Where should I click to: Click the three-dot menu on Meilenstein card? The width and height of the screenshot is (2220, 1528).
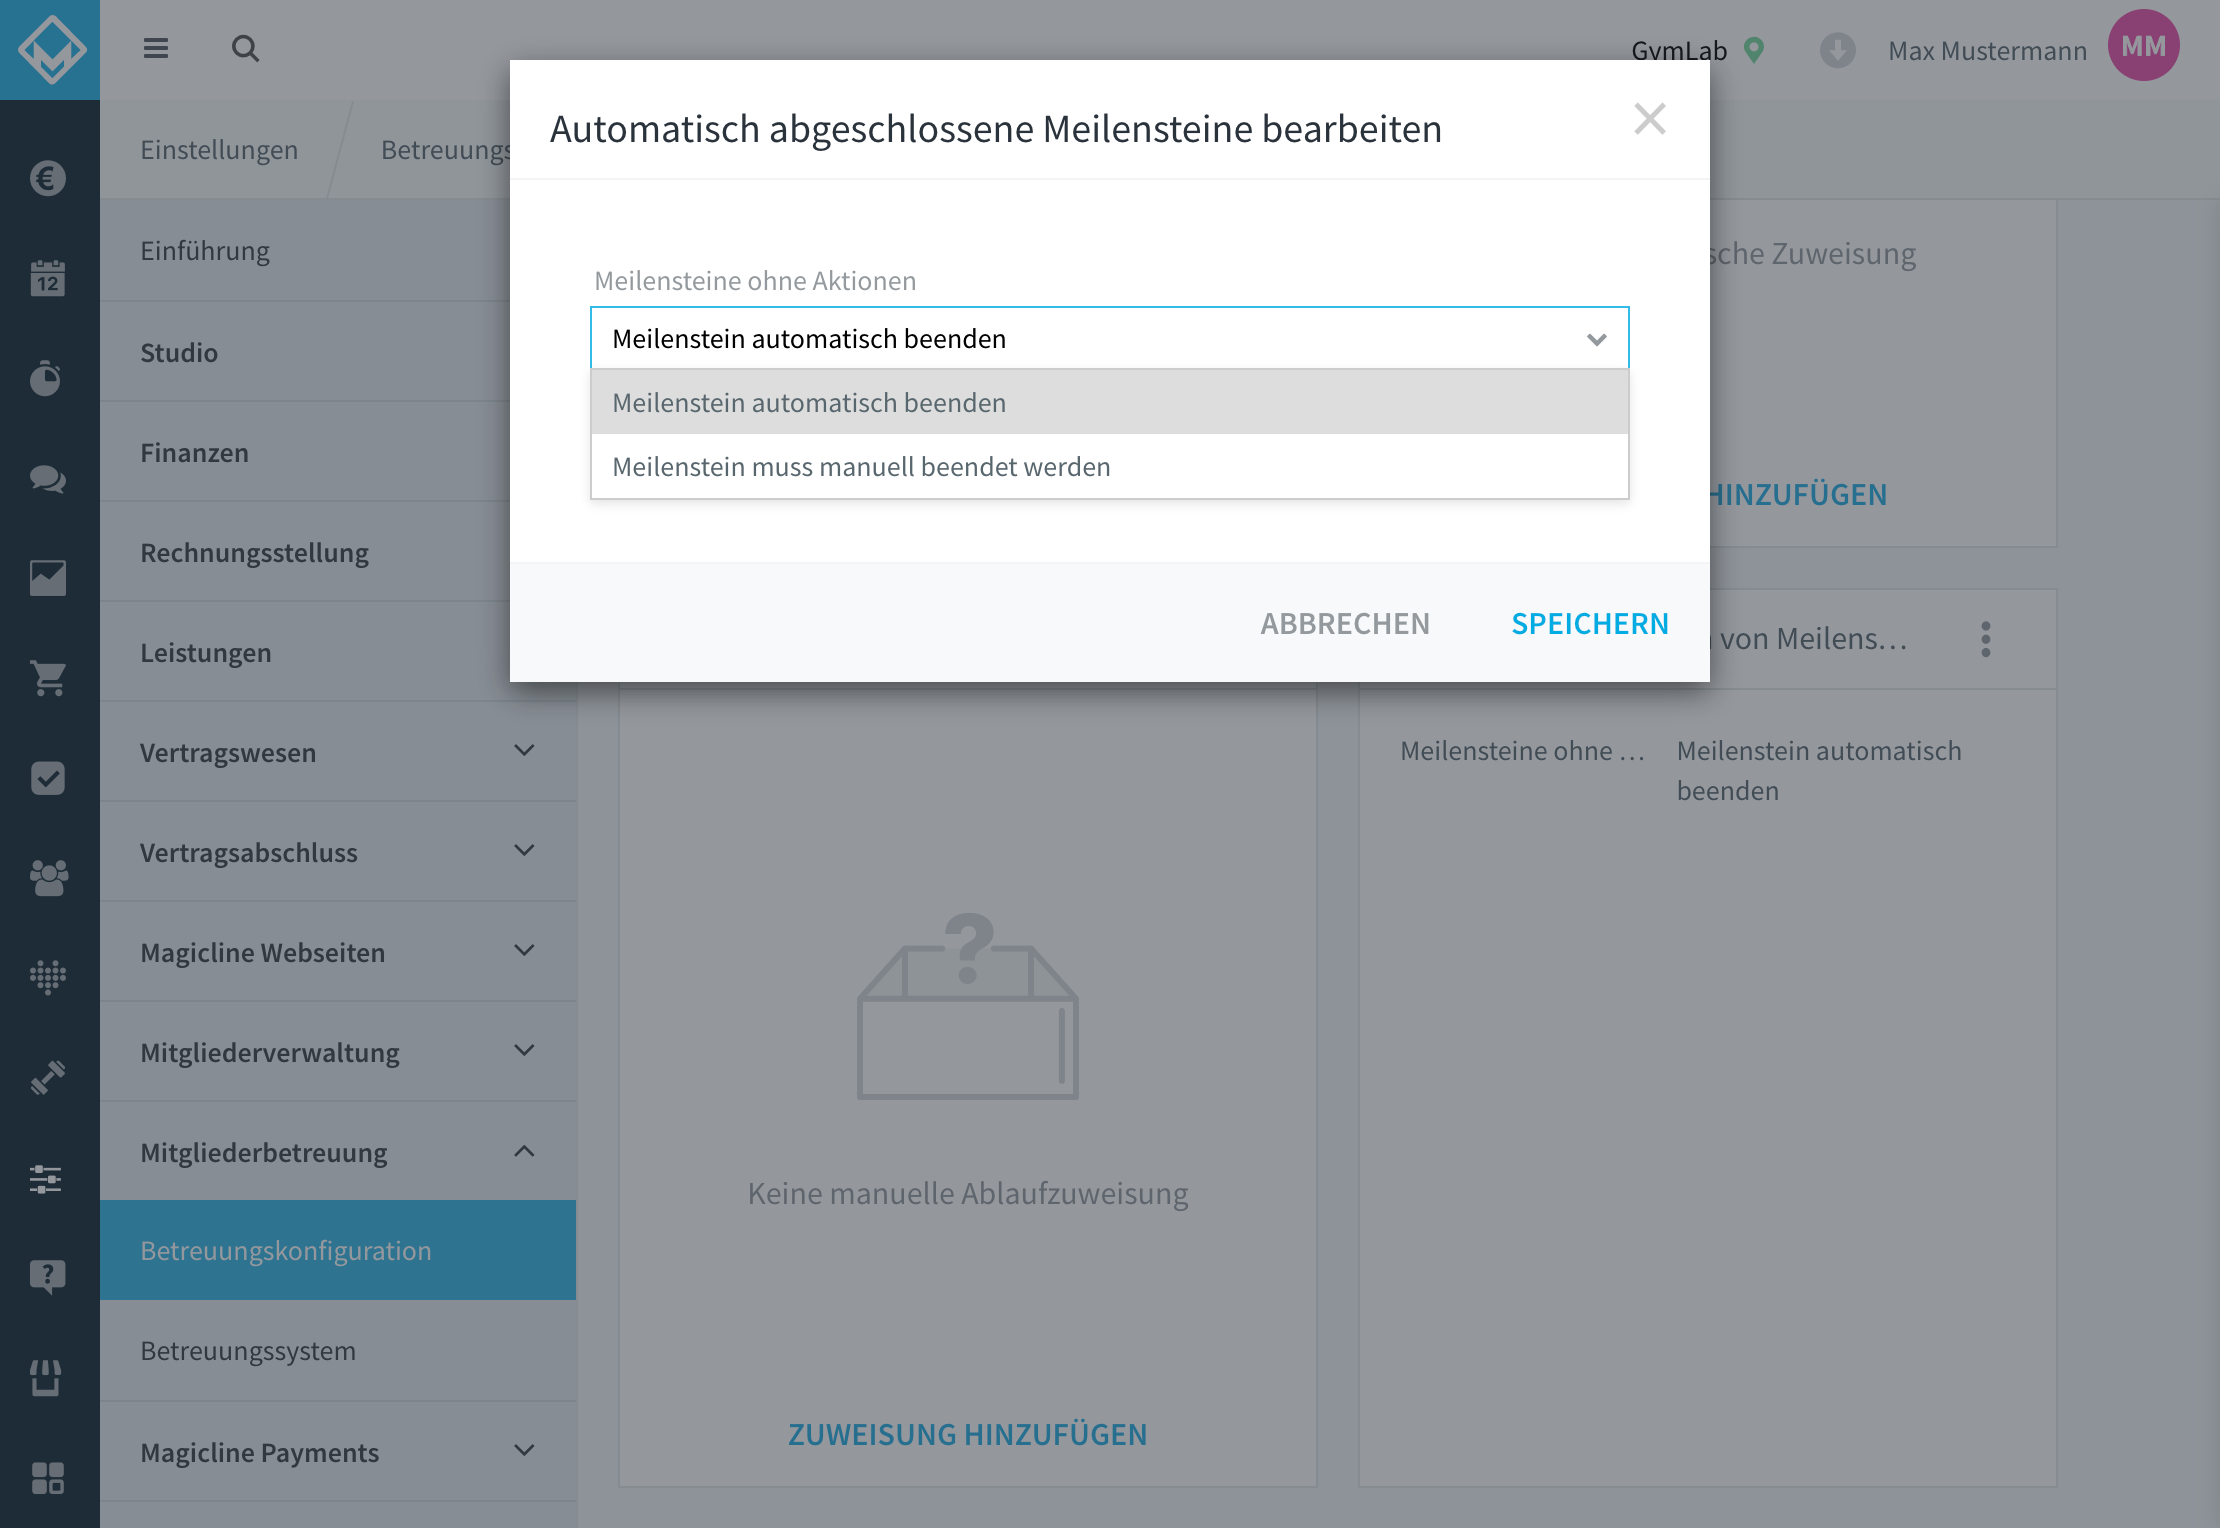tap(1986, 640)
